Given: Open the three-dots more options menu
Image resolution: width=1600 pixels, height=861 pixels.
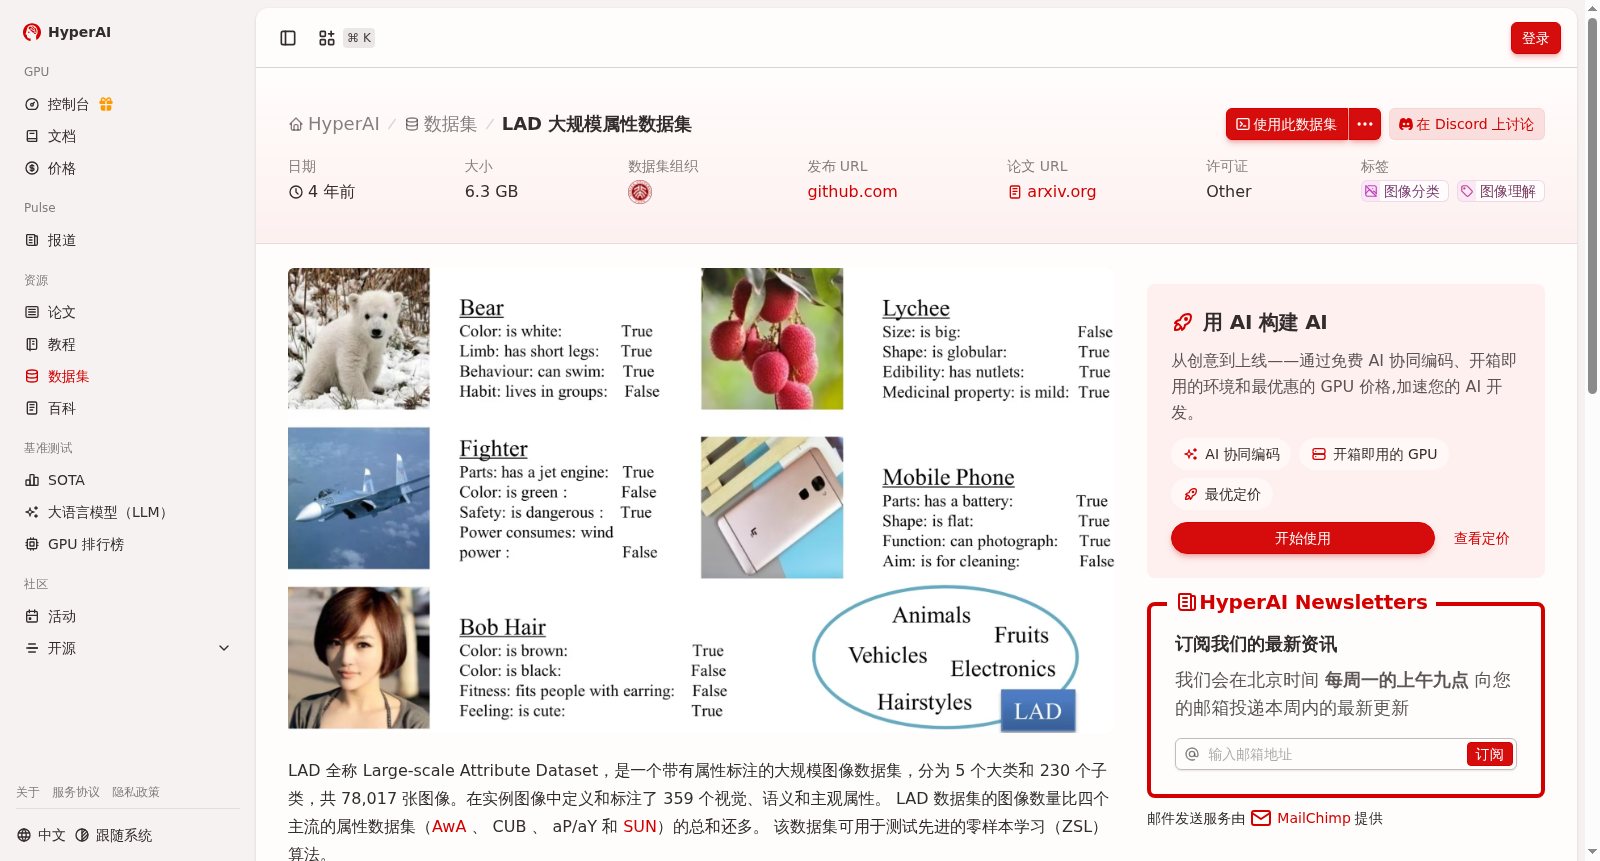Looking at the screenshot, I should click(1365, 124).
